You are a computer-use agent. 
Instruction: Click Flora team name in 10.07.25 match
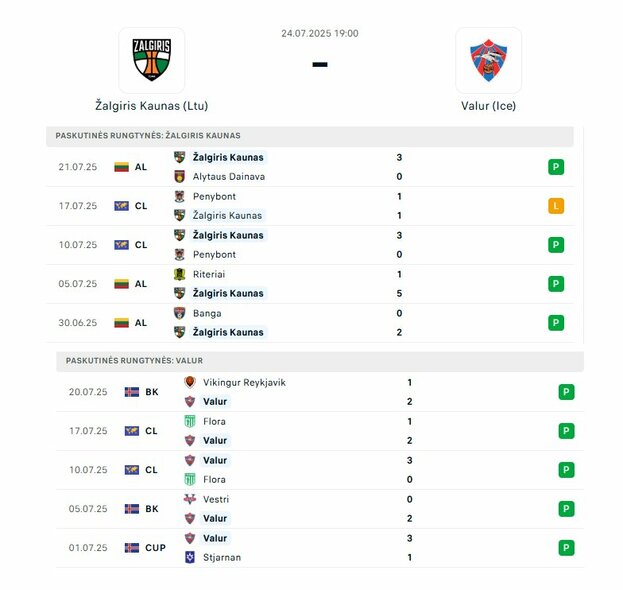214,480
